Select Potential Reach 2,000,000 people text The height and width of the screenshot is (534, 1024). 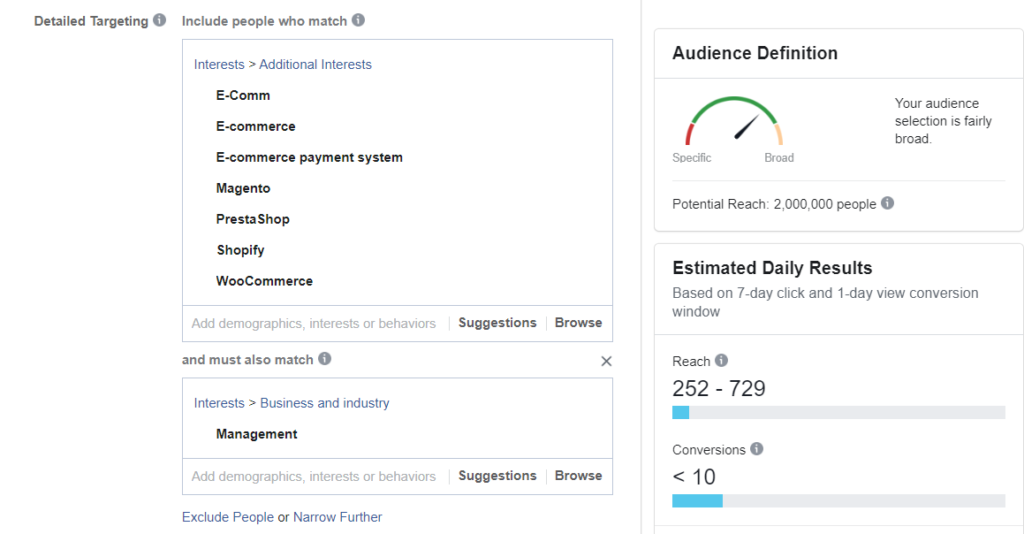[774, 204]
